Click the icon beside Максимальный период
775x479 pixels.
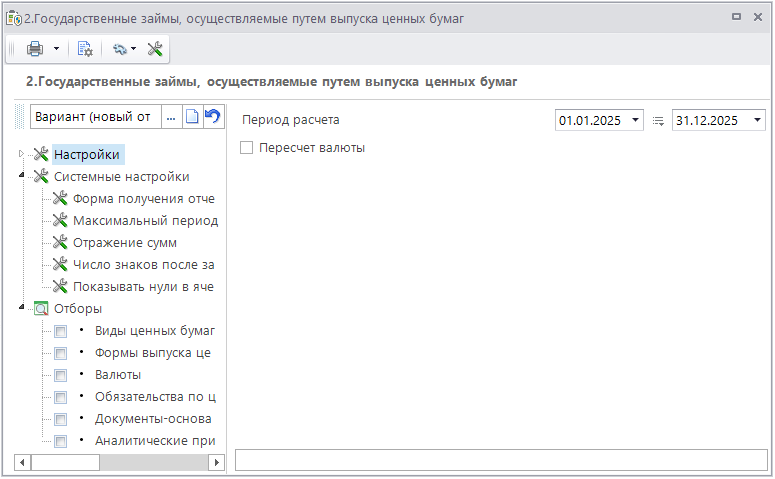click(x=60, y=220)
